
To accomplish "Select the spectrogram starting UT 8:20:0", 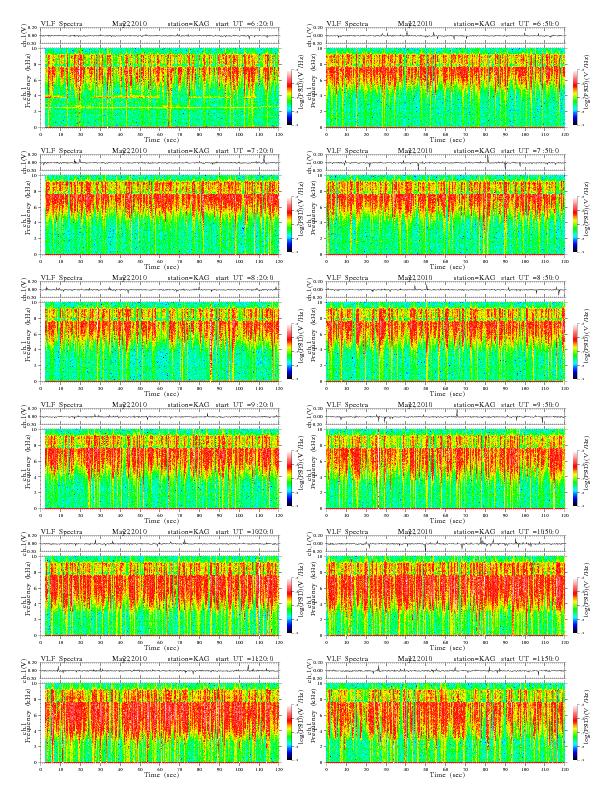I will 160,342.
